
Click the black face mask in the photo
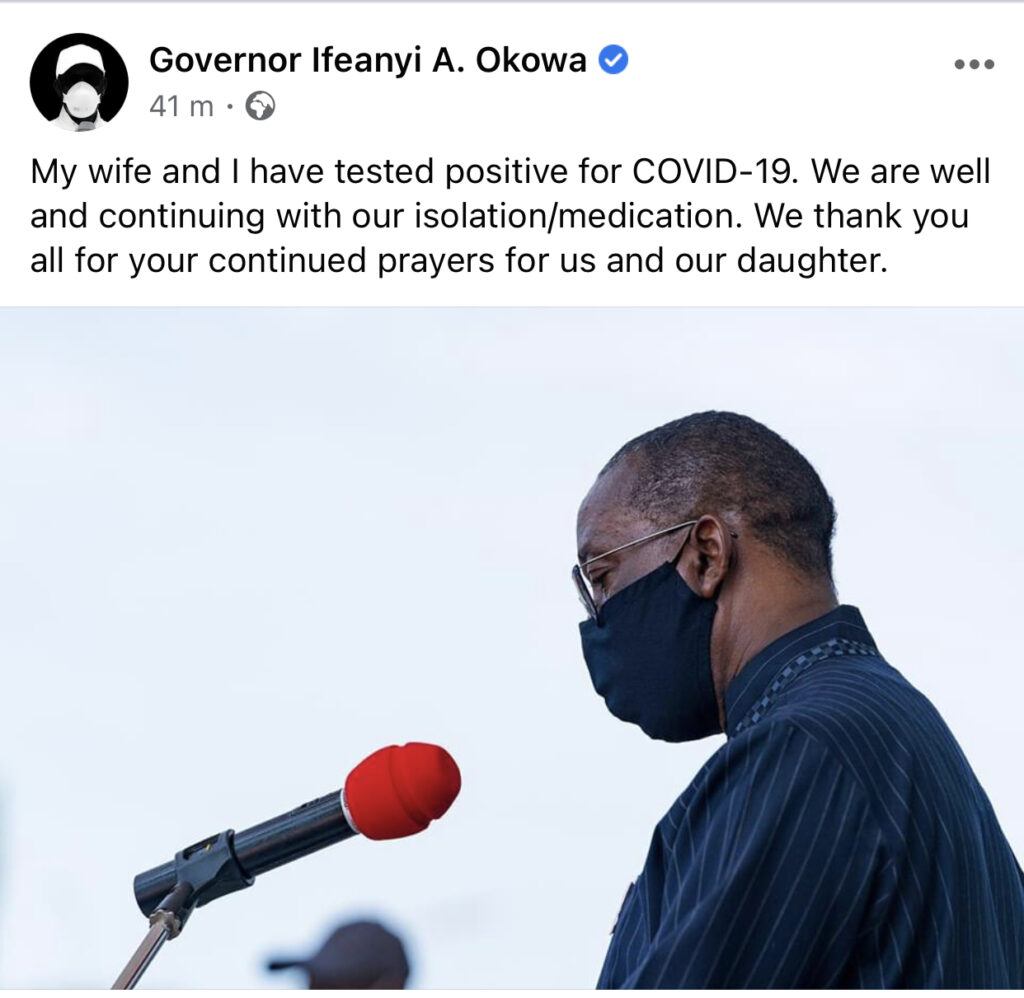pyautogui.click(x=648, y=653)
